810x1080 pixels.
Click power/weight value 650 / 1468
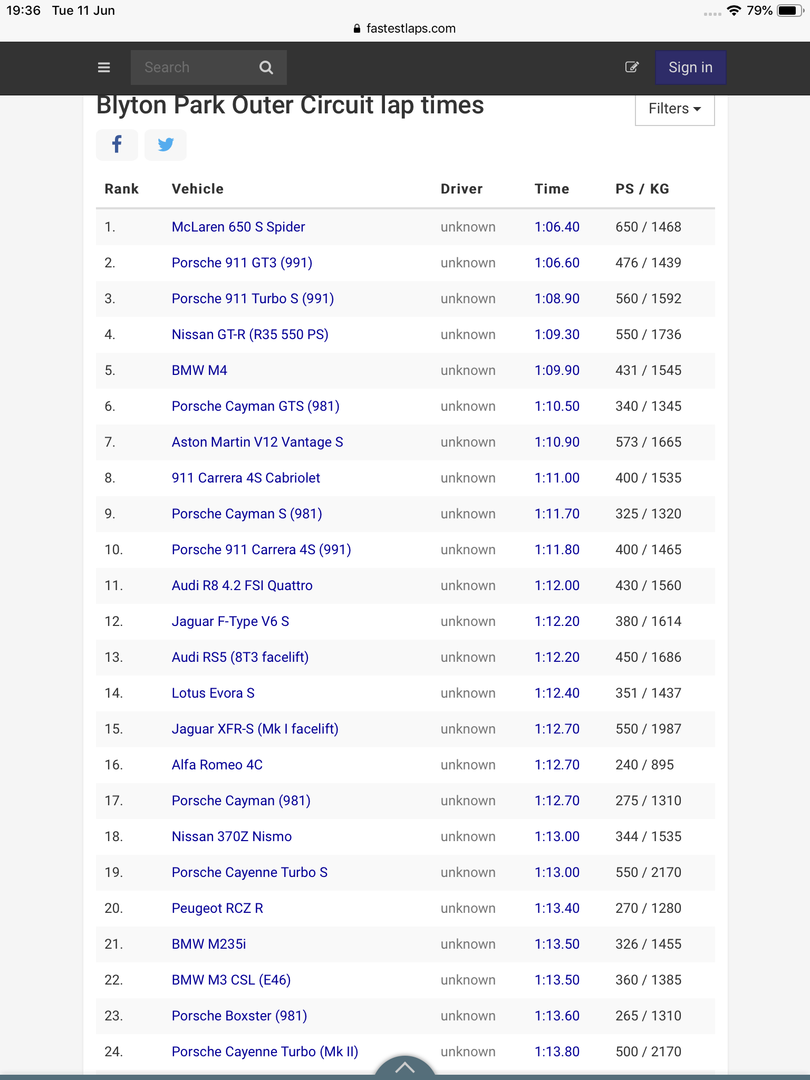tap(648, 227)
